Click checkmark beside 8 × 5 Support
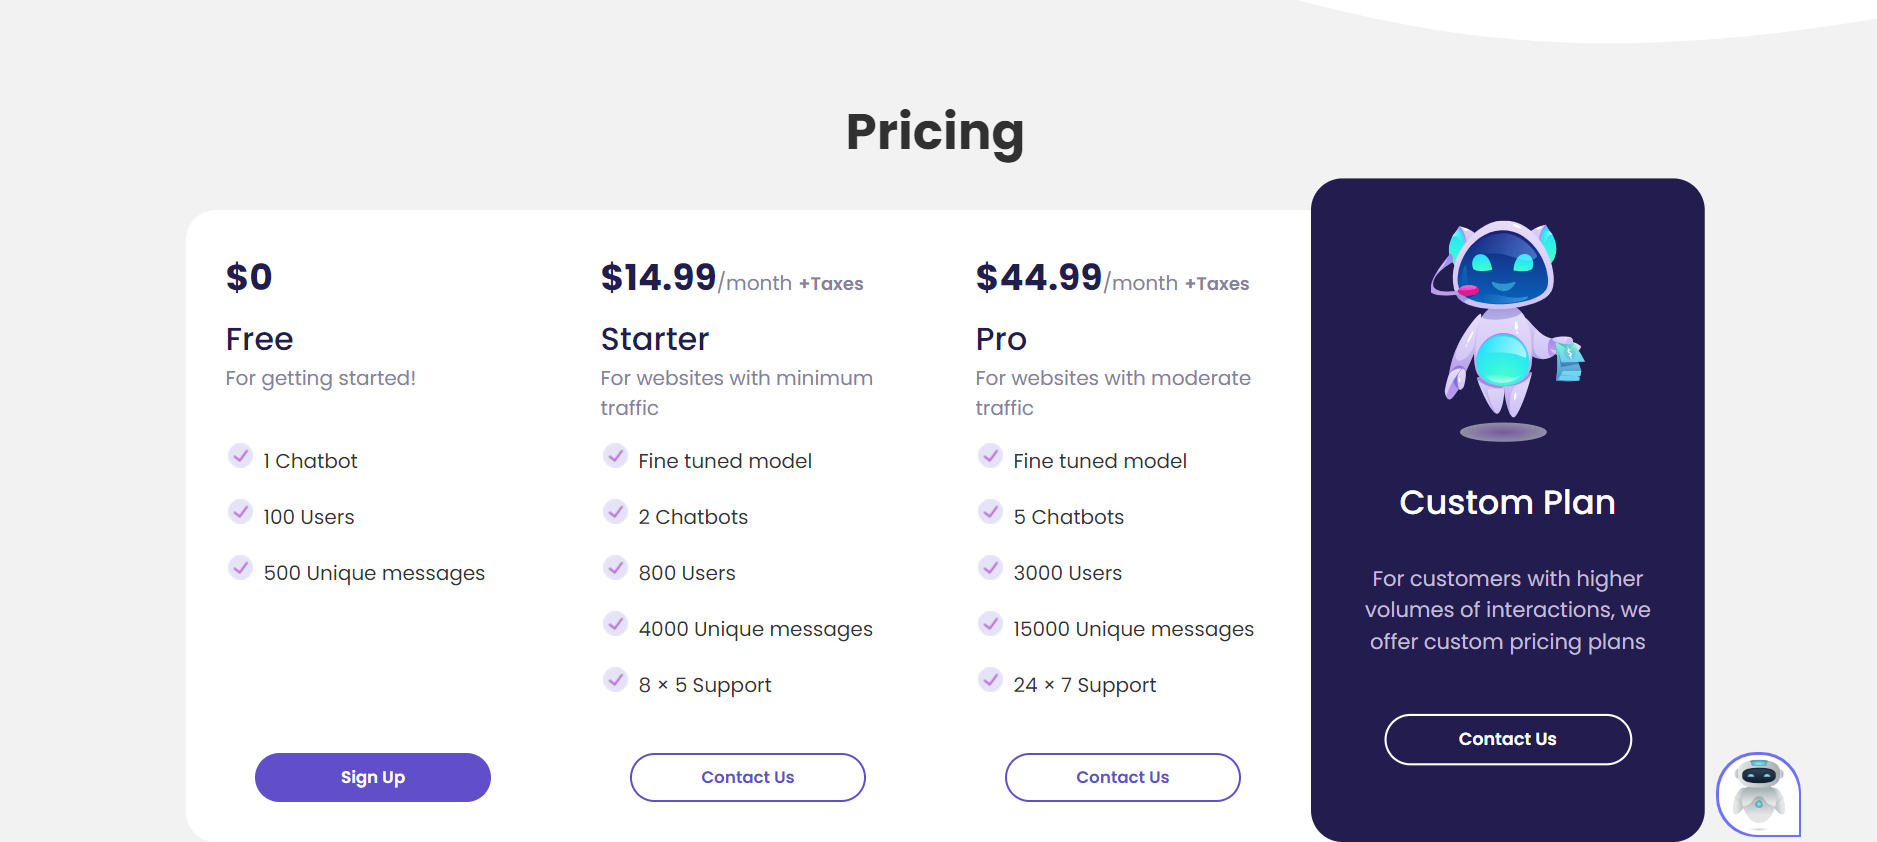This screenshot has width=1877, height=842. click(x=615, y=680)
